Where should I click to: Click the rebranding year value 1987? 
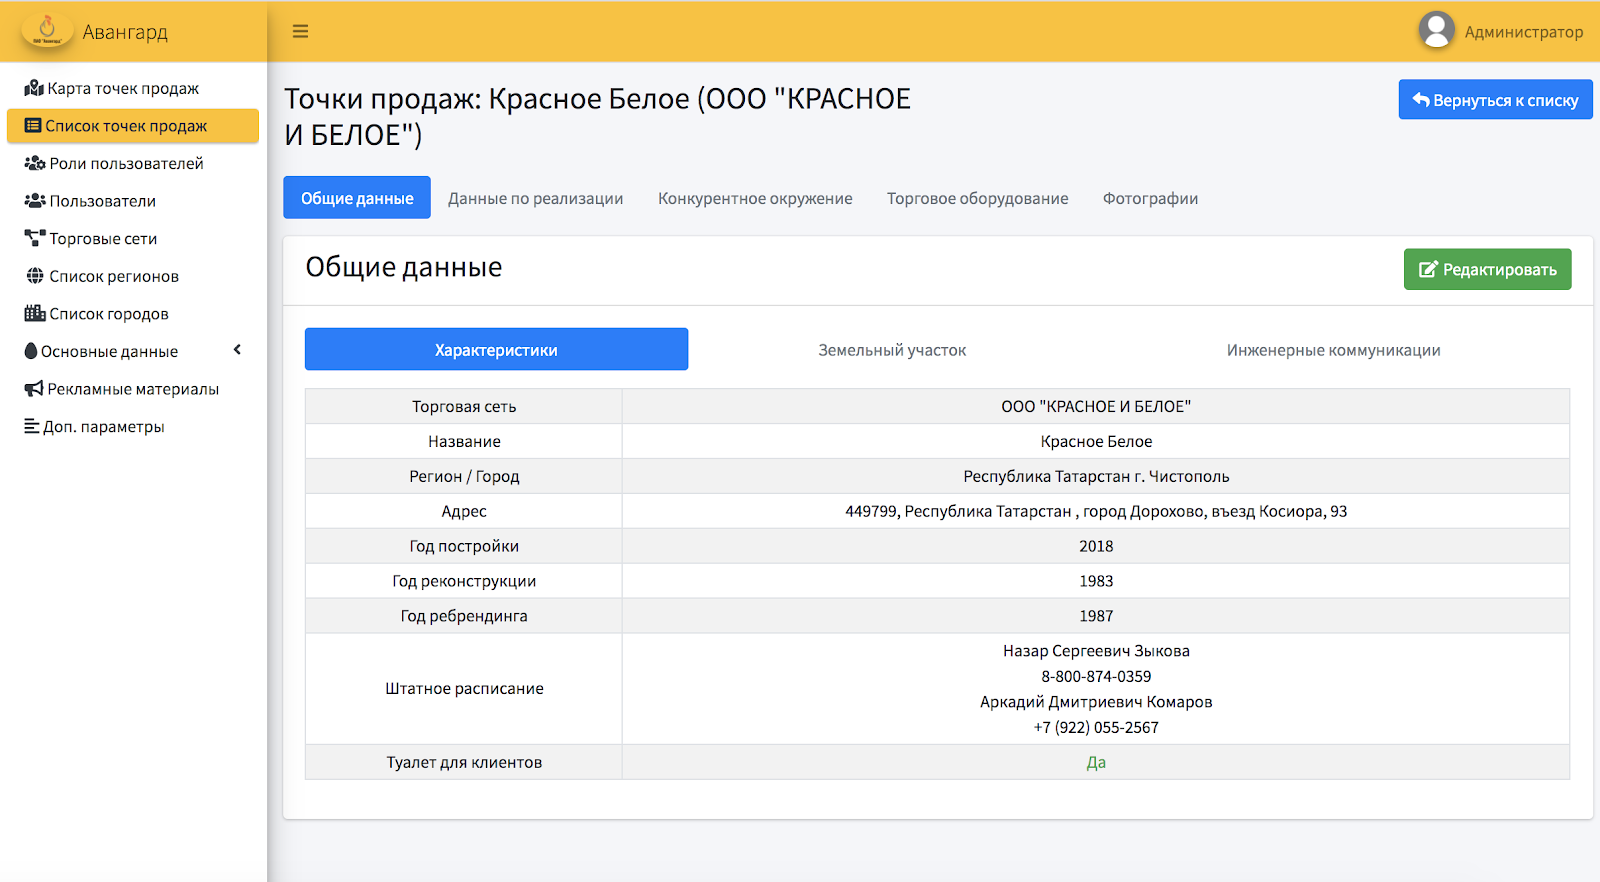pyautogui.click(x=1096, y=617)
